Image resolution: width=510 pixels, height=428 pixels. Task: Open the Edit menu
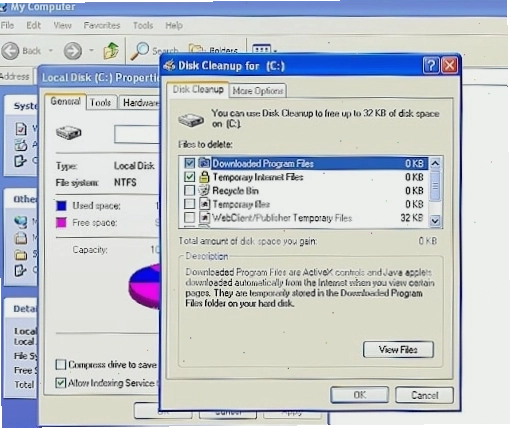coord(33,25)
